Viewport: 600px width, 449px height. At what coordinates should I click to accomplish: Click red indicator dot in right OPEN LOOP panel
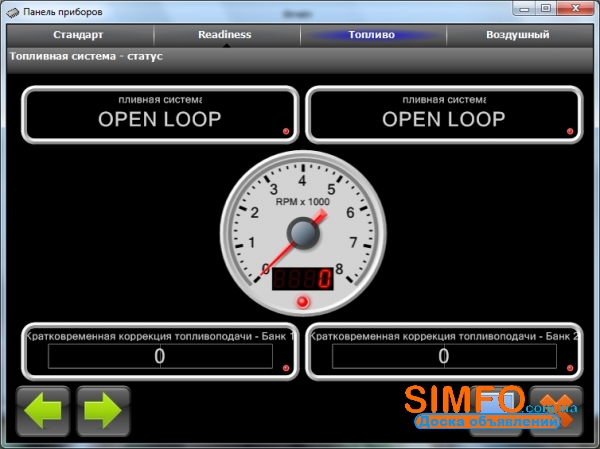pyautogui.click(x=569, y=132)
